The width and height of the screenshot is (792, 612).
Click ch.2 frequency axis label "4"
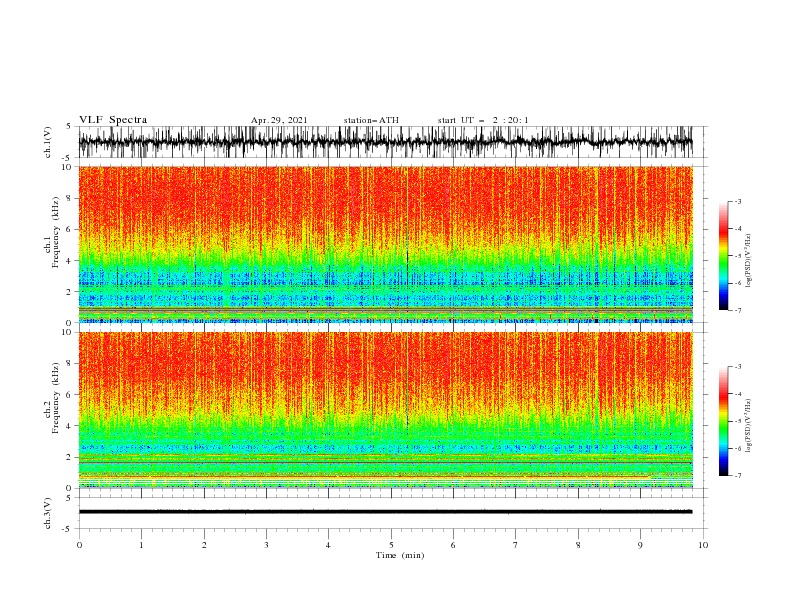click(x=69, y=426)
